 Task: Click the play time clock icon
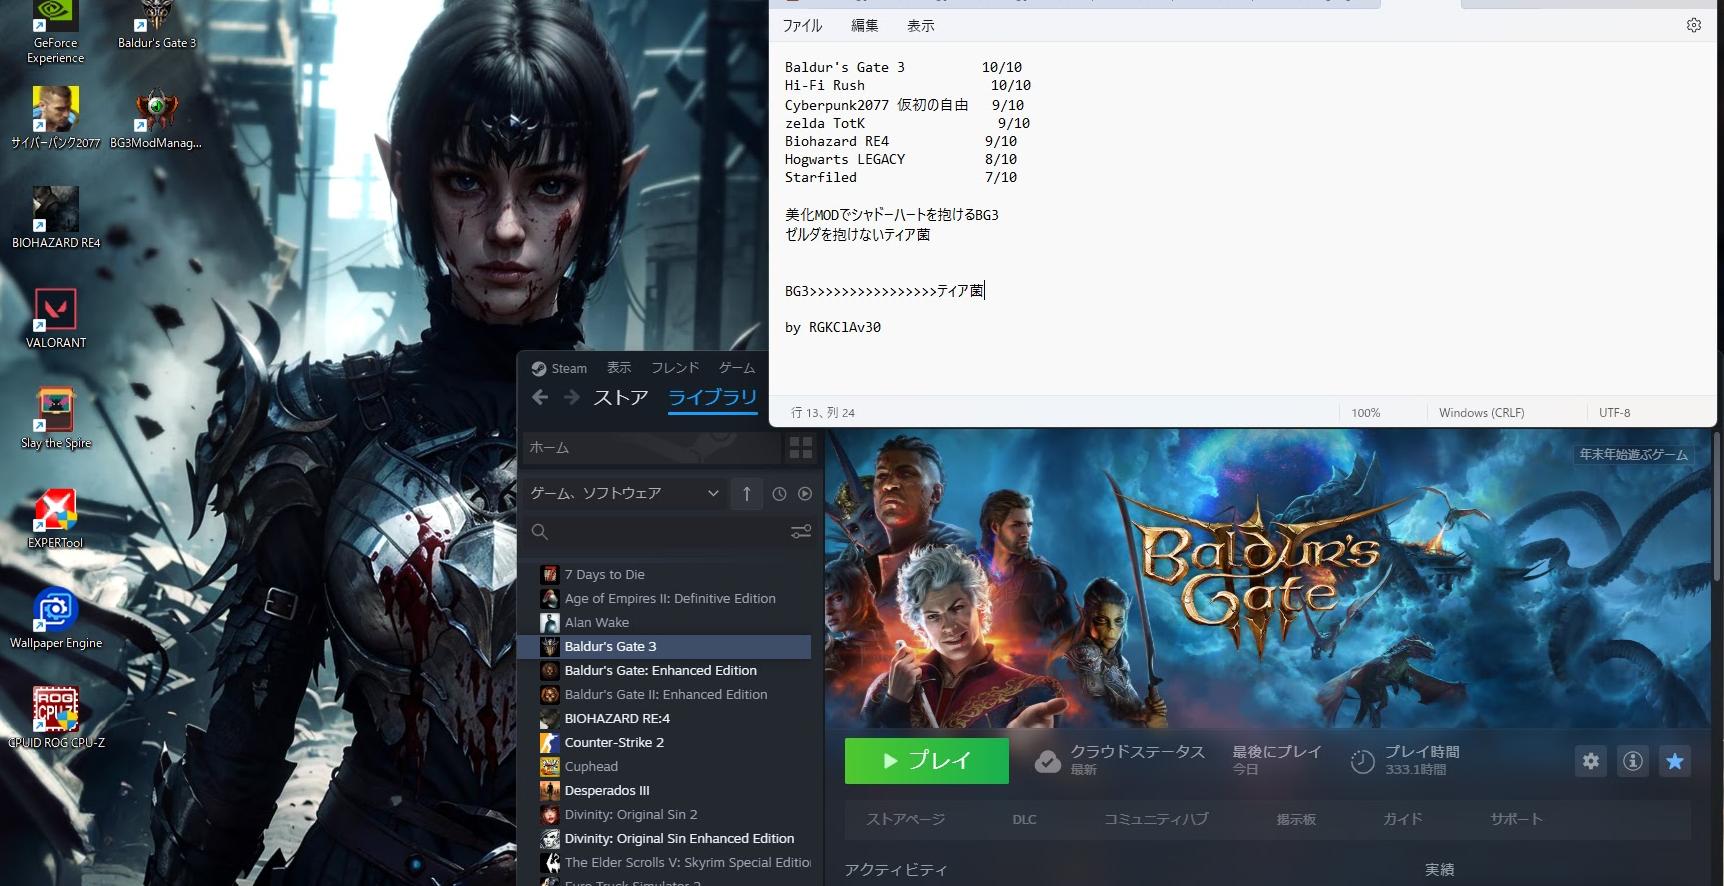click(x=1362, y=761)
